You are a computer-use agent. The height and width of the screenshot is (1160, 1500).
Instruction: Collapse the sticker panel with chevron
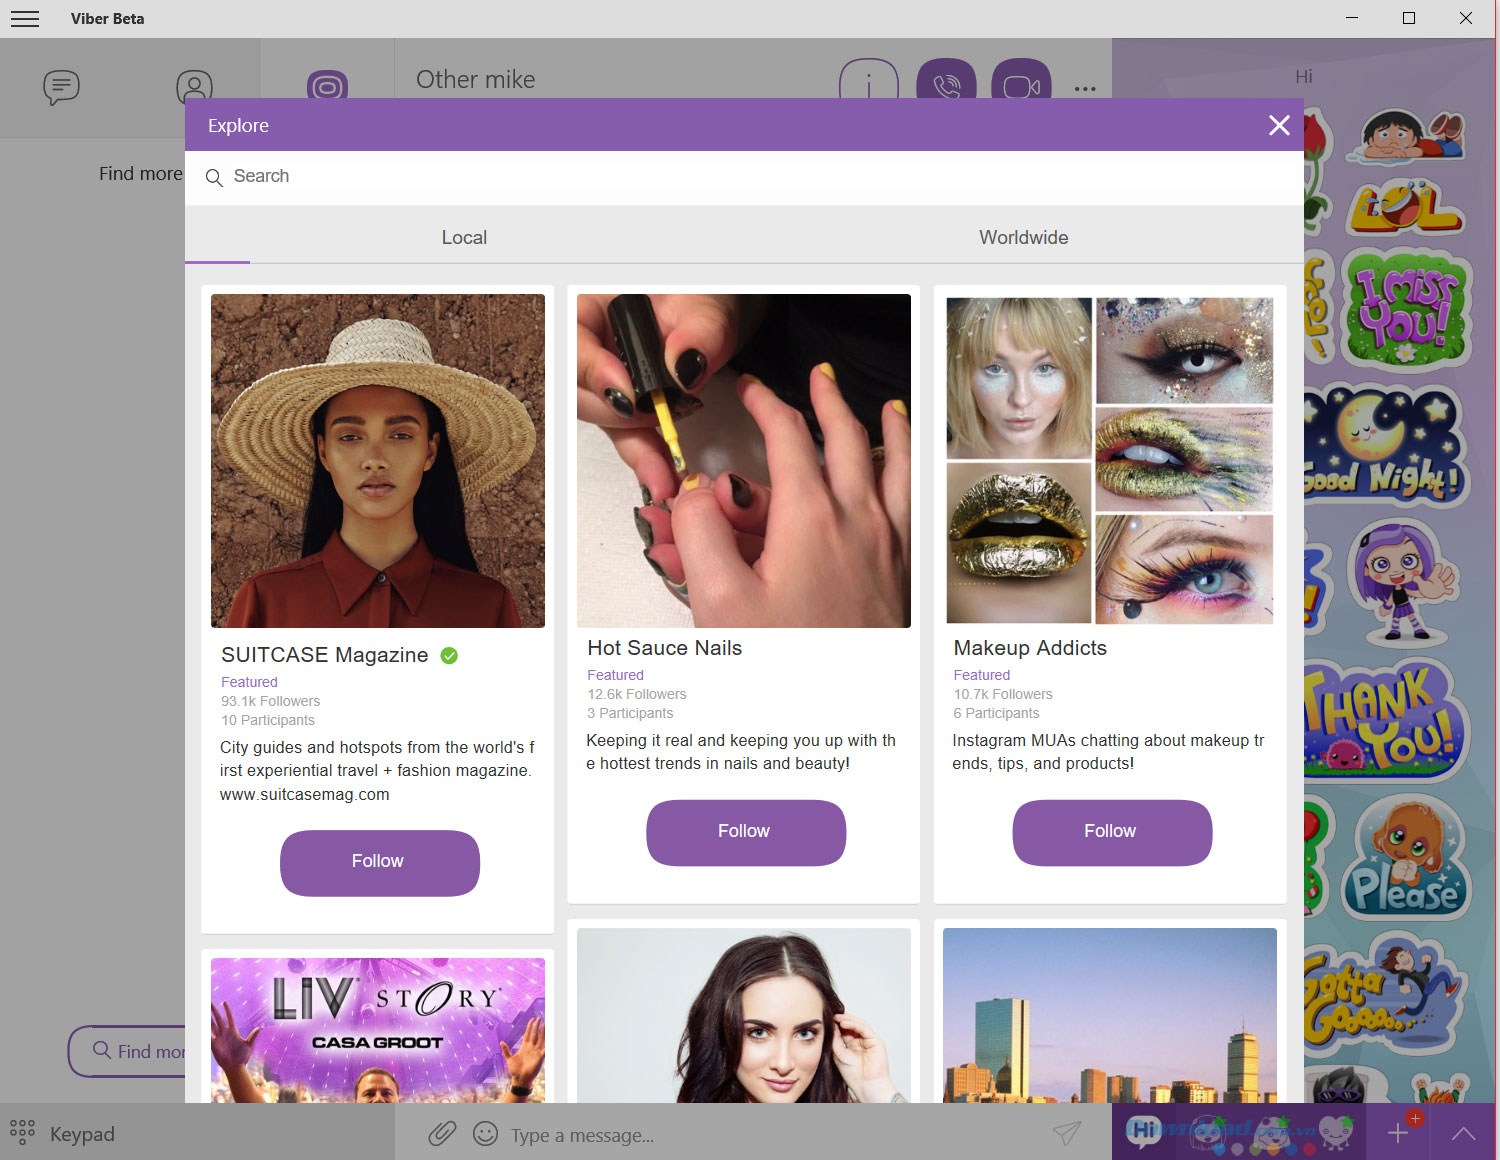tap(1463, 1133)
